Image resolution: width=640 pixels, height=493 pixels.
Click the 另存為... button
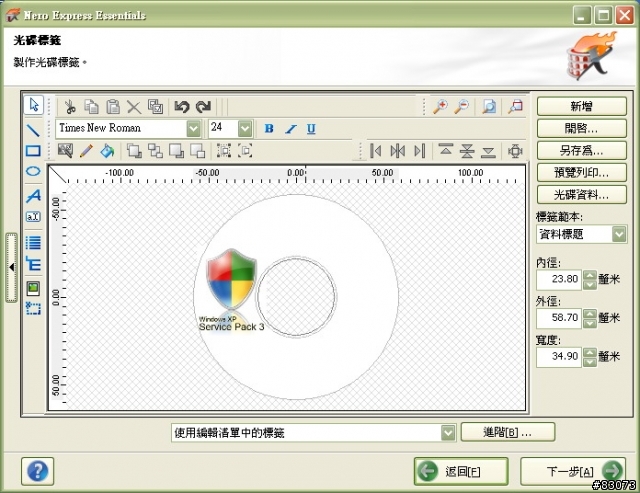click(582, 151)
